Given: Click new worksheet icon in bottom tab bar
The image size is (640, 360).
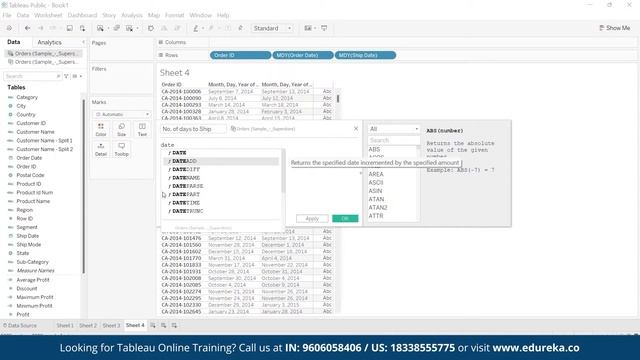Looking at the screenshot, I should [153, 325].
